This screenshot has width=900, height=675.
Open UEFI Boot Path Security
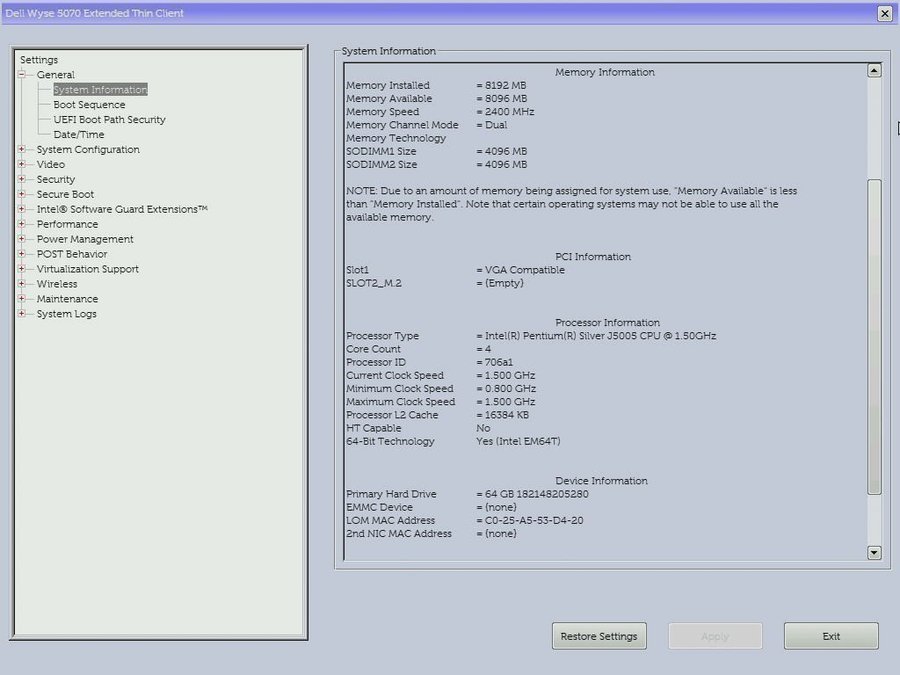[109, 120]
